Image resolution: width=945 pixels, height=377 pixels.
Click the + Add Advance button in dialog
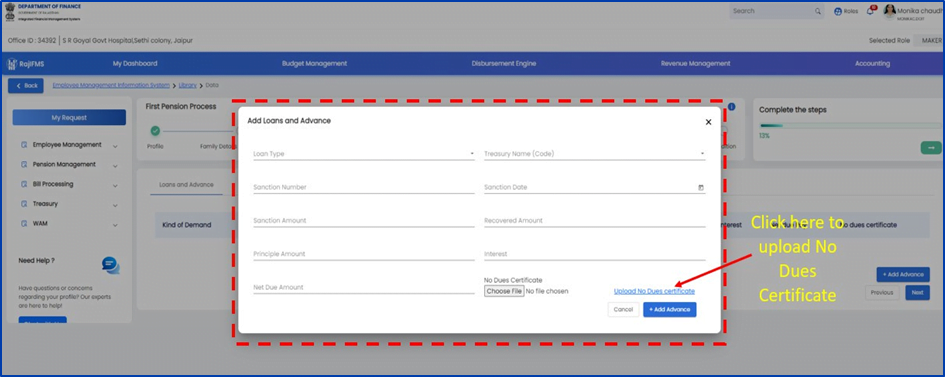pos(670,310)
